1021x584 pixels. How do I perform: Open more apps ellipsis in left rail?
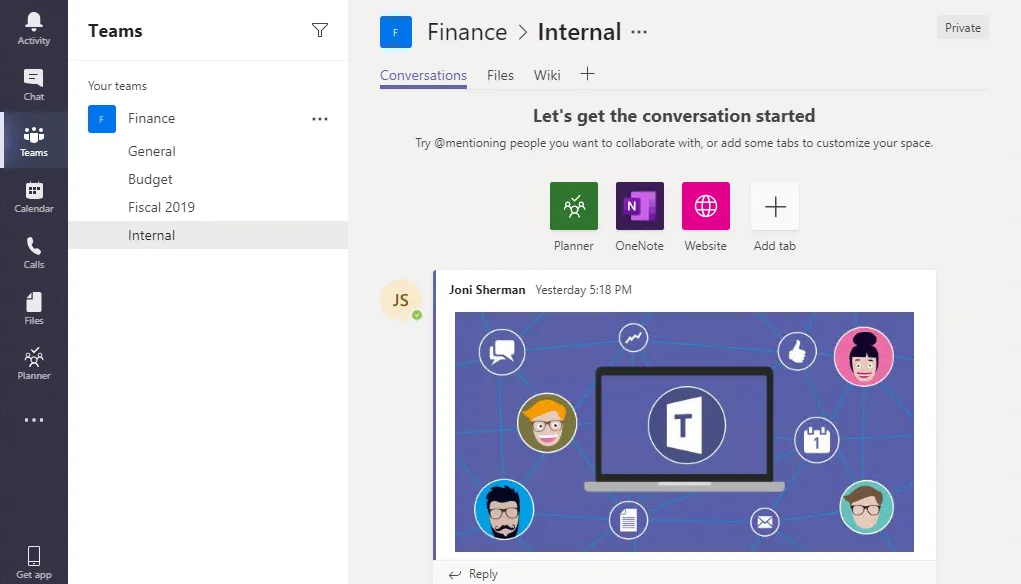click(x=34, y=420)
